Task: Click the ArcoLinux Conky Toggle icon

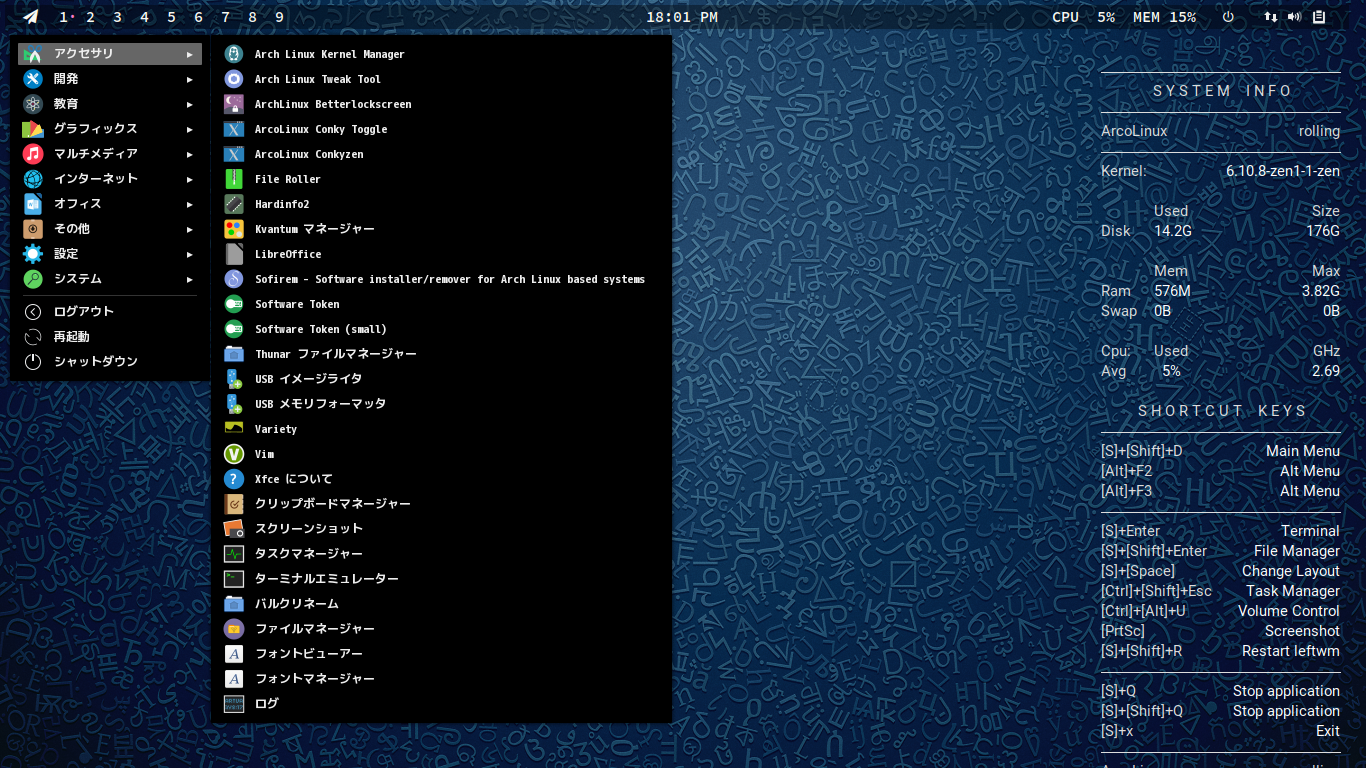Action: [234, 129]
